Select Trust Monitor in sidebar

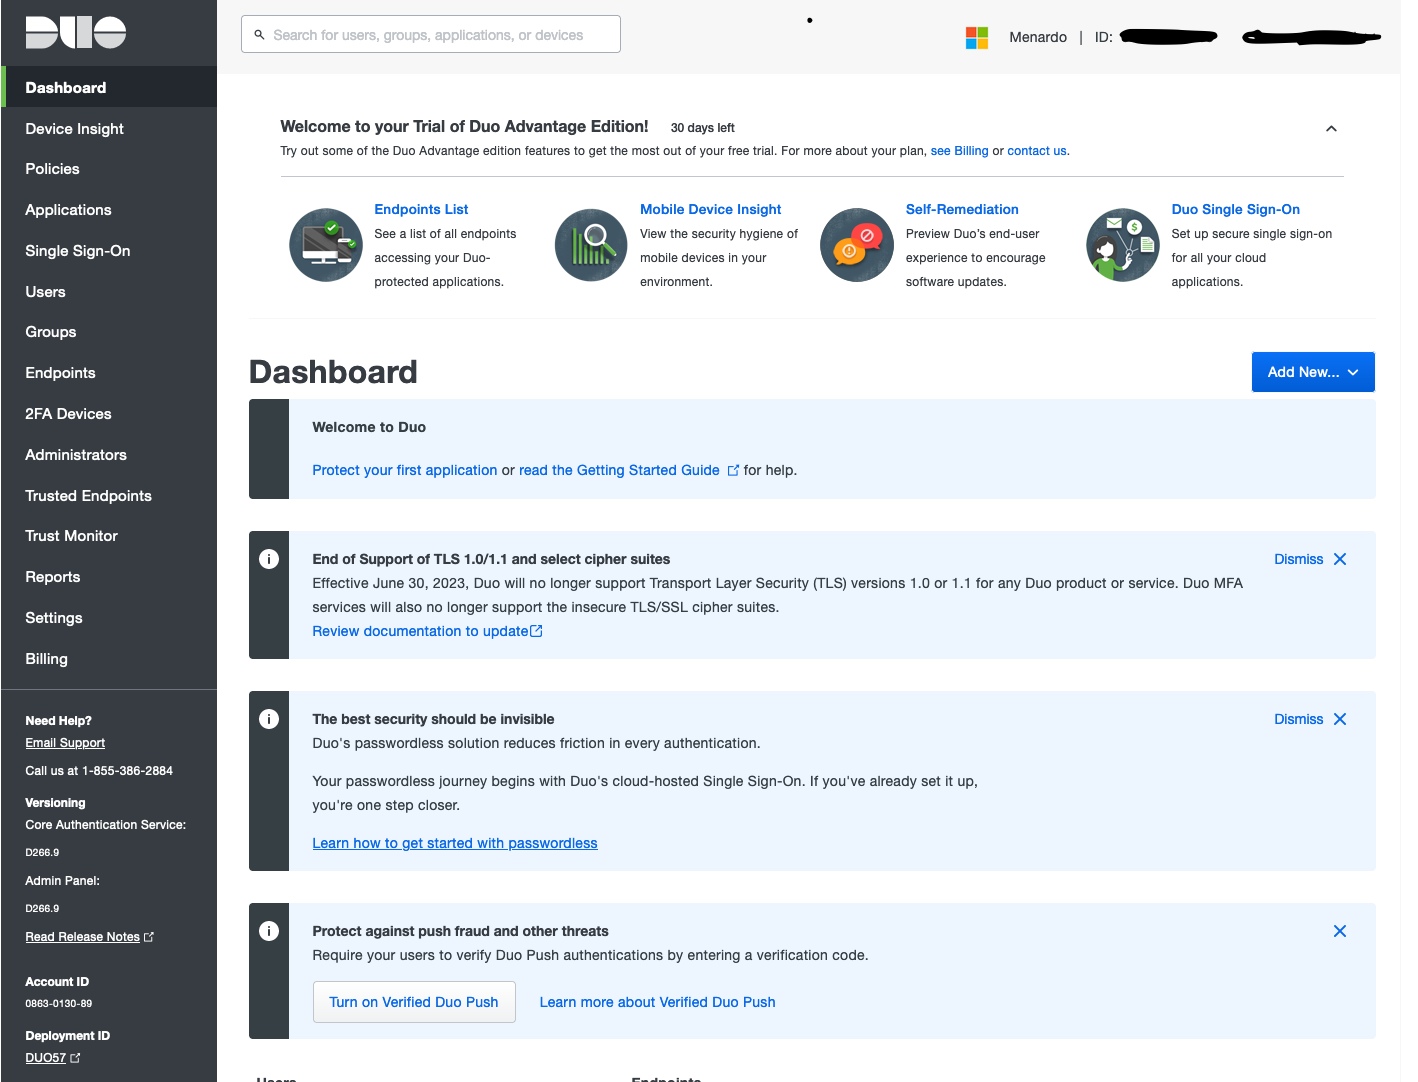(110, 536)
